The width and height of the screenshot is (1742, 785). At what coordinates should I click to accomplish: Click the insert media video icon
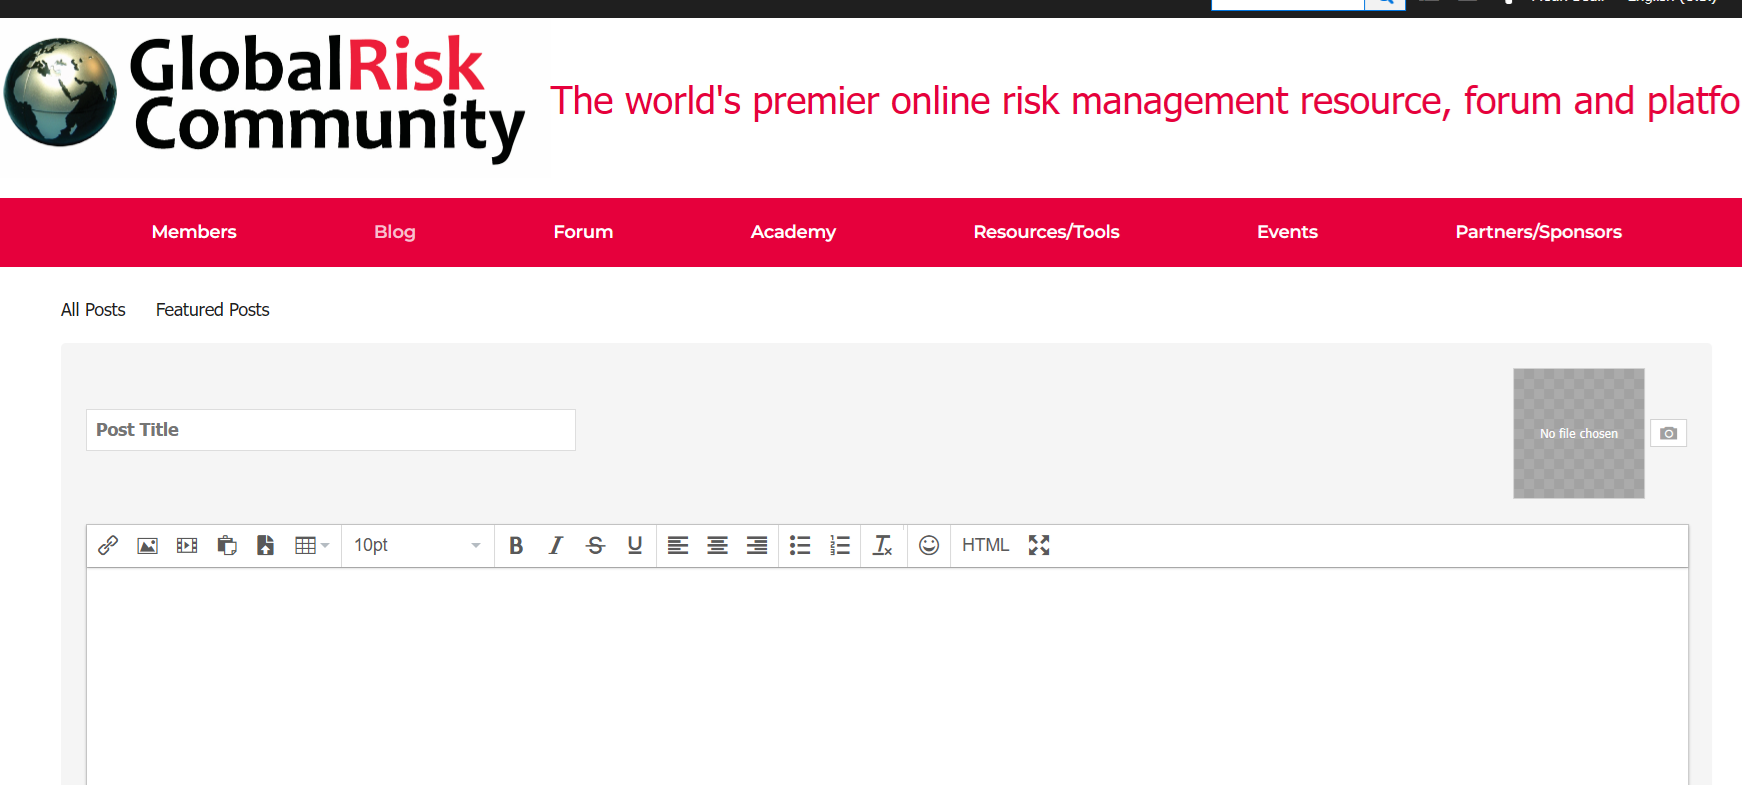187,545
